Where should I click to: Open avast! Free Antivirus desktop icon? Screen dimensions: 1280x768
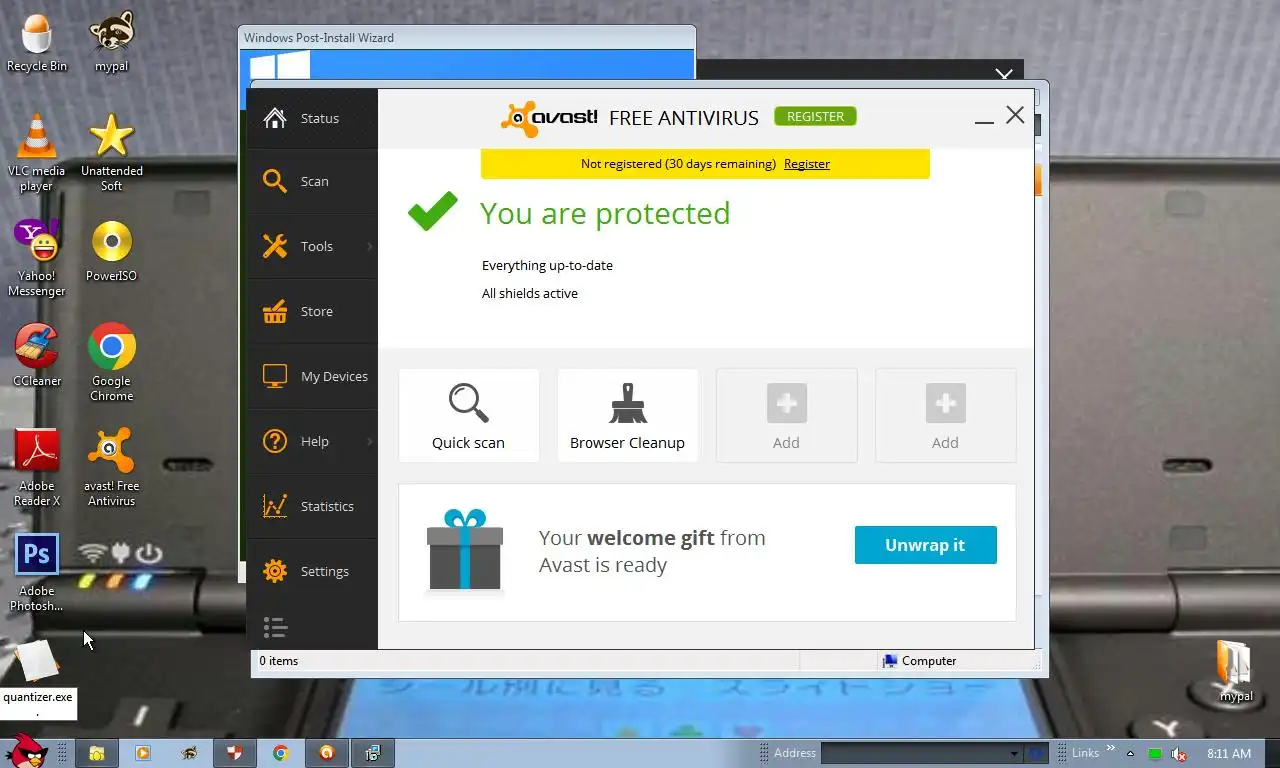[111, 467]
